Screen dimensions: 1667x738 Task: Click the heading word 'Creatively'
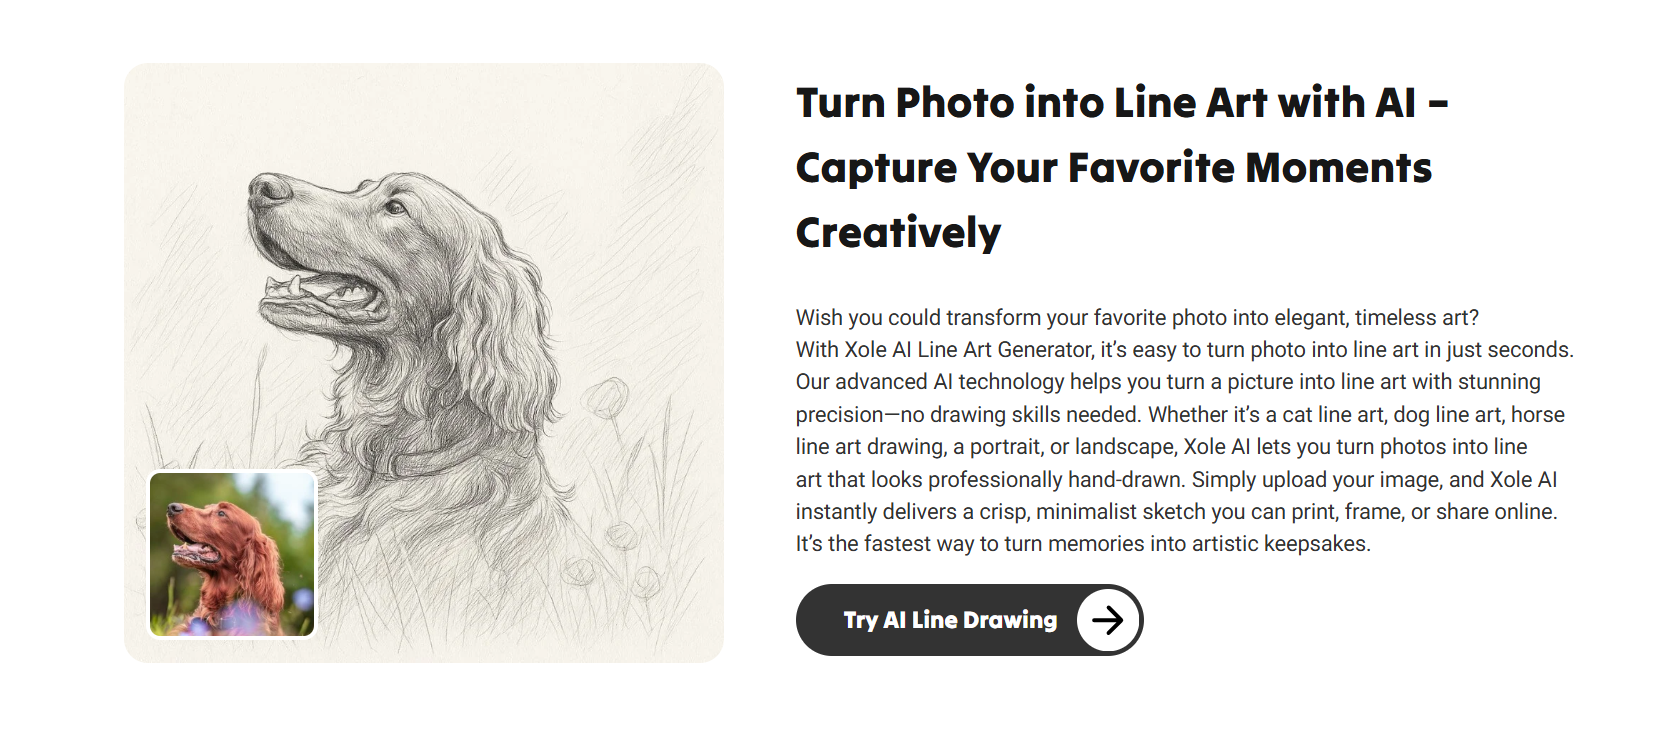(x=898, y=233)
